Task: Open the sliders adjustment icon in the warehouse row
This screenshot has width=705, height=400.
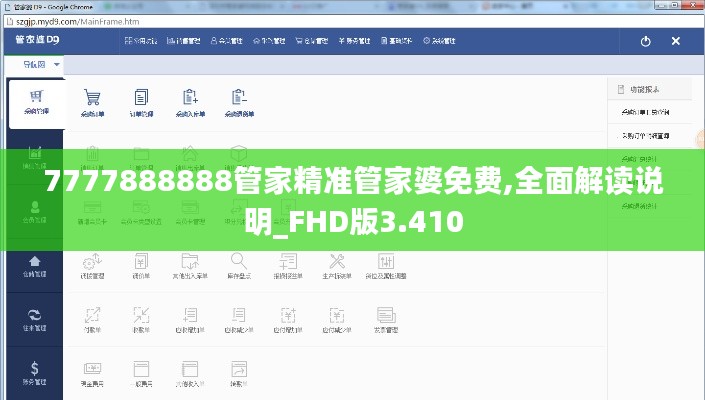Action: click(x=384, y=262)
